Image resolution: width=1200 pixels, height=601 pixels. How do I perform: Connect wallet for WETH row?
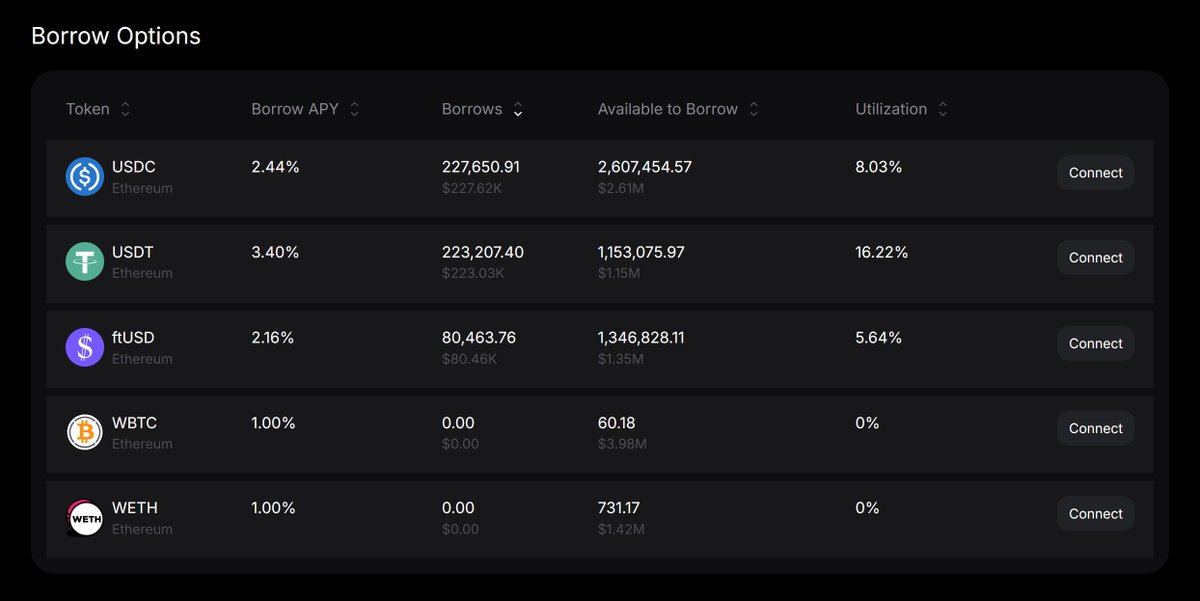tap(1095, 514)
